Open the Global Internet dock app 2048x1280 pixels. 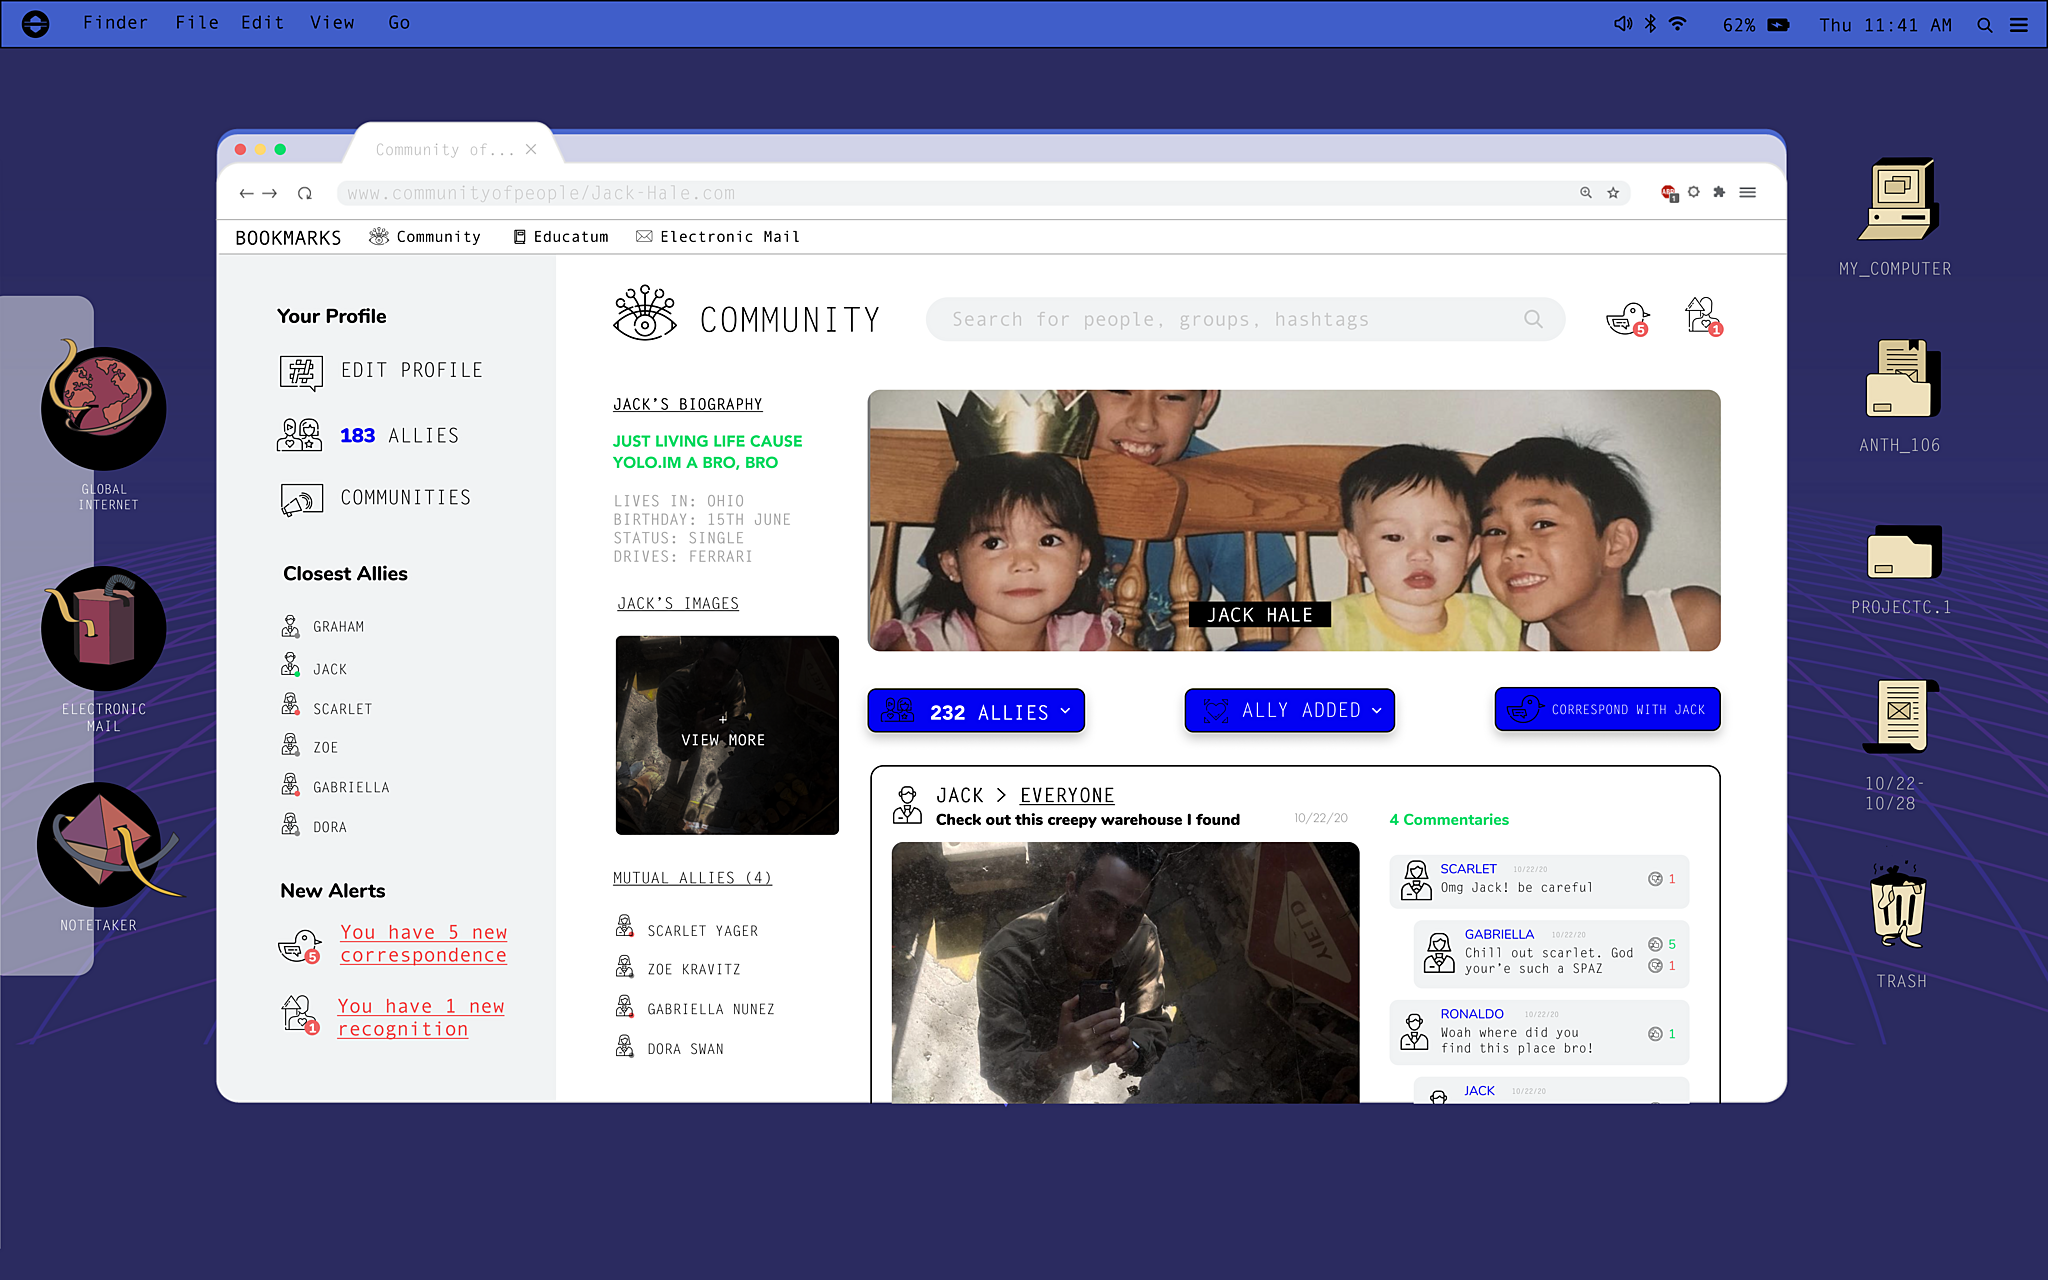point(104,408)
